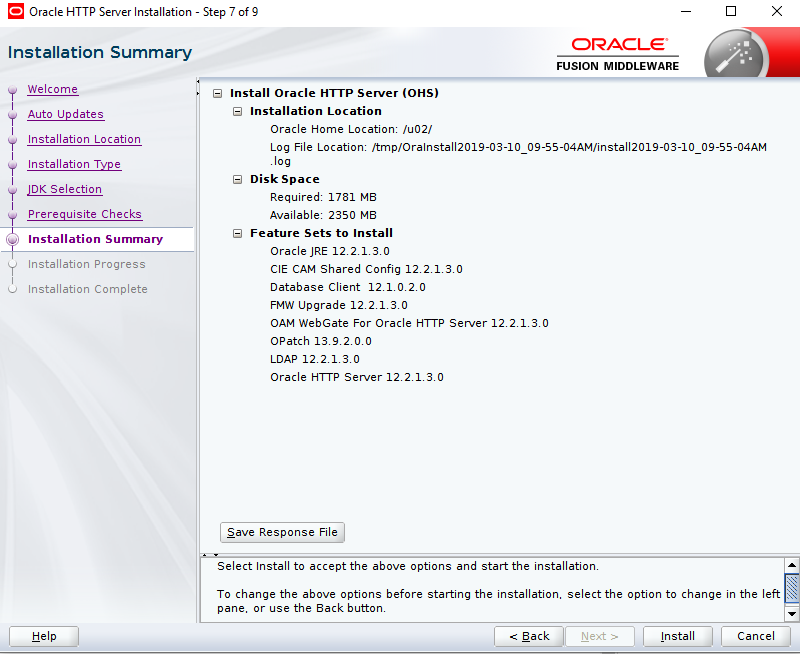Click the grayed step circle beside Installation Complete

coord(11,289)
